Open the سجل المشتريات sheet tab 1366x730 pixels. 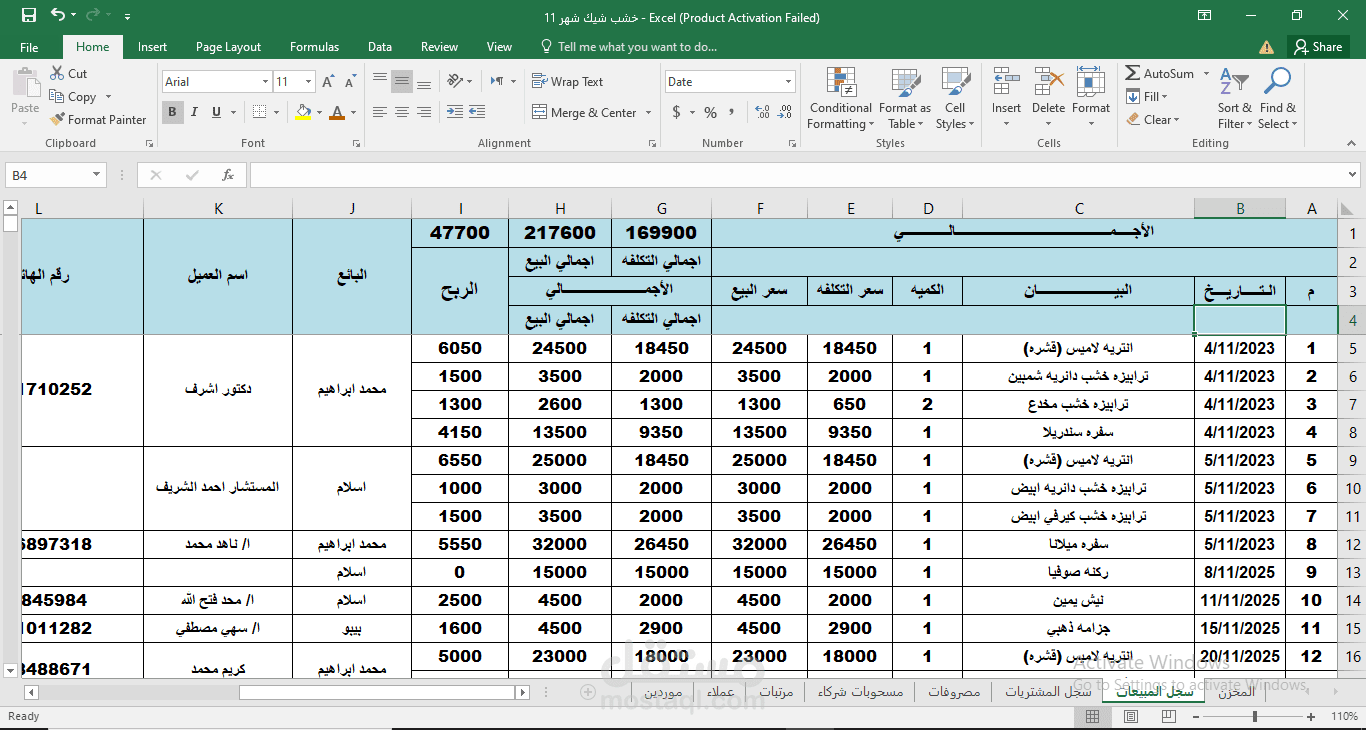pos(1048,692)
